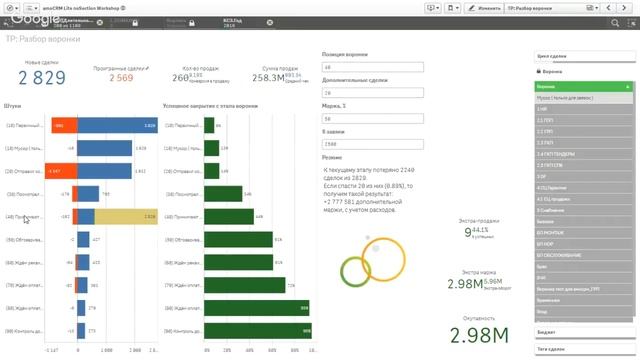This screenshot has height=360, width=640.
Task: Click the Изменить edit button
Action: coord(484,8)
